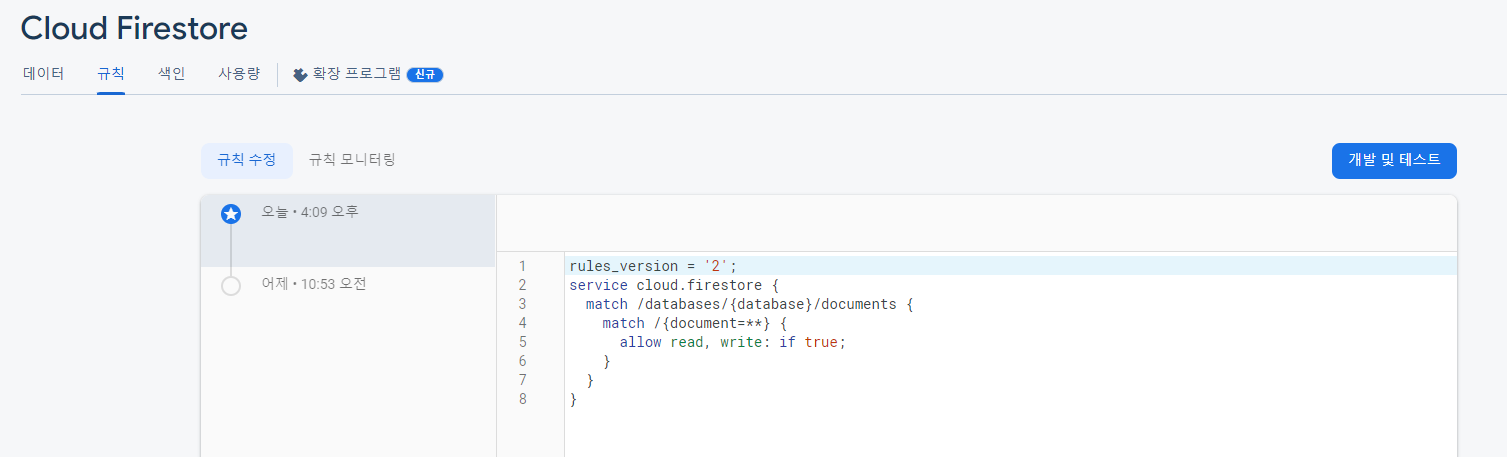Select the 오늘 • 4:09 오후 rules version

click(348, 231)
